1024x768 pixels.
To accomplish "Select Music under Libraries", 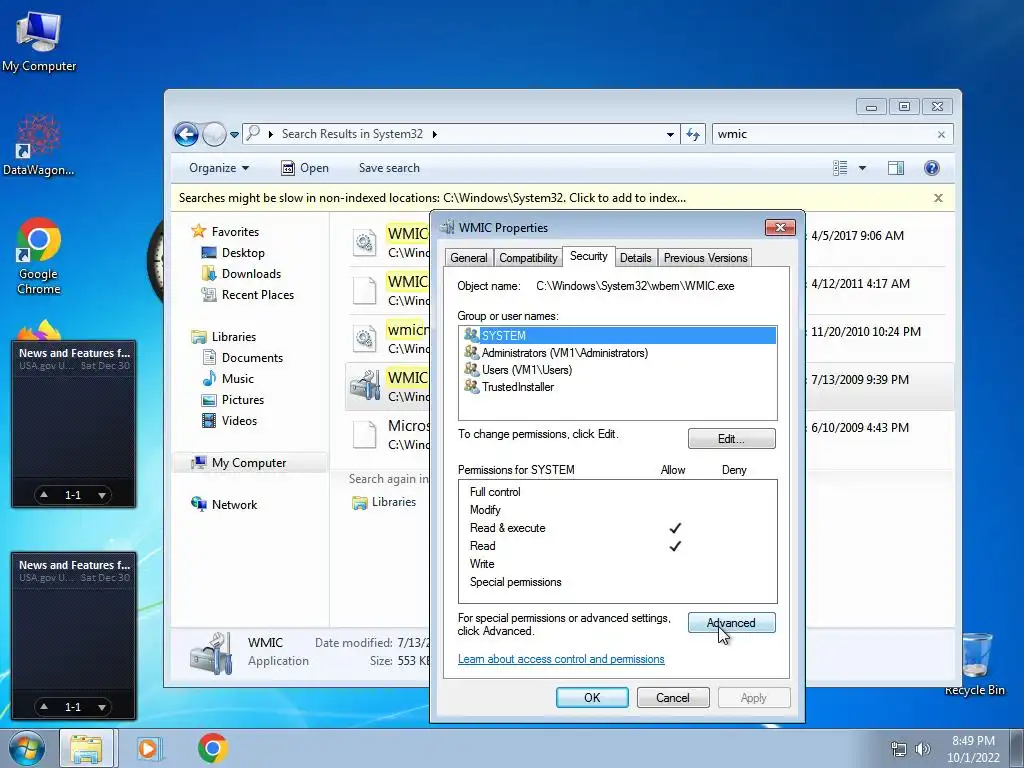I will point(227,379).
